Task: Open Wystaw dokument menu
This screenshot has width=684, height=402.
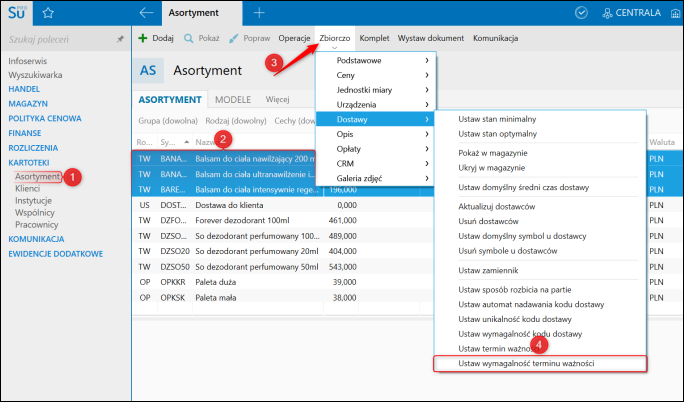Action: coord(431,38)
